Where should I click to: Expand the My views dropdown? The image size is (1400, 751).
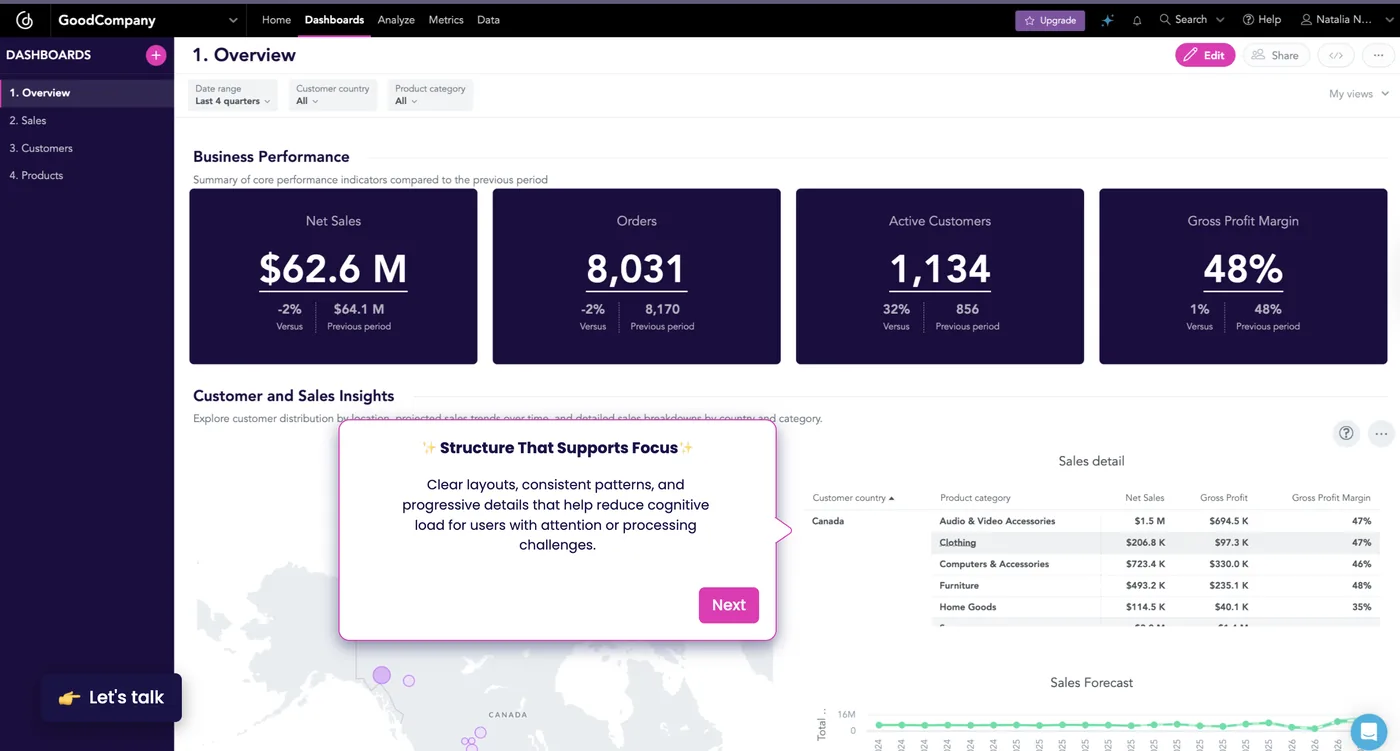pyautogui.click(x=1359, y=94)
